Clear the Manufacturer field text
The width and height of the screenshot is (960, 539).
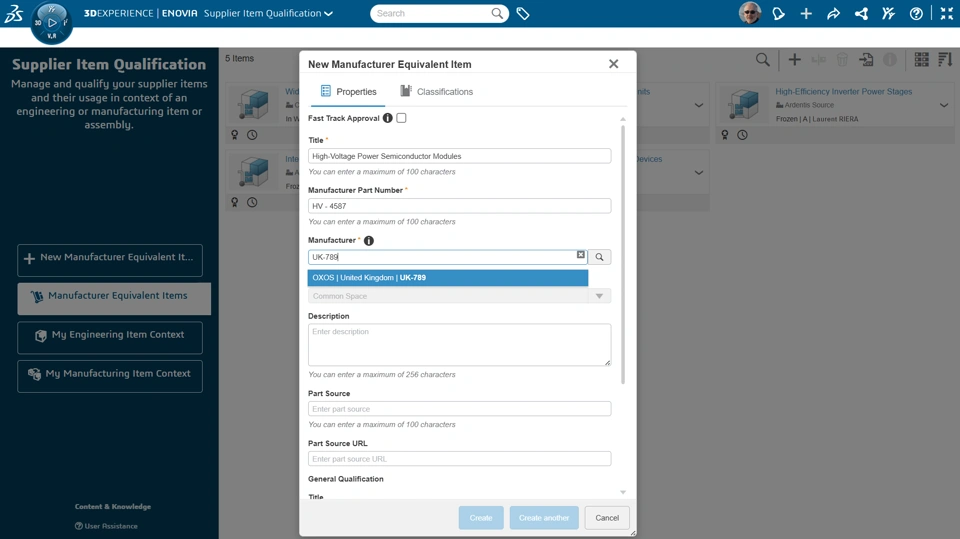tap(580, 255)
